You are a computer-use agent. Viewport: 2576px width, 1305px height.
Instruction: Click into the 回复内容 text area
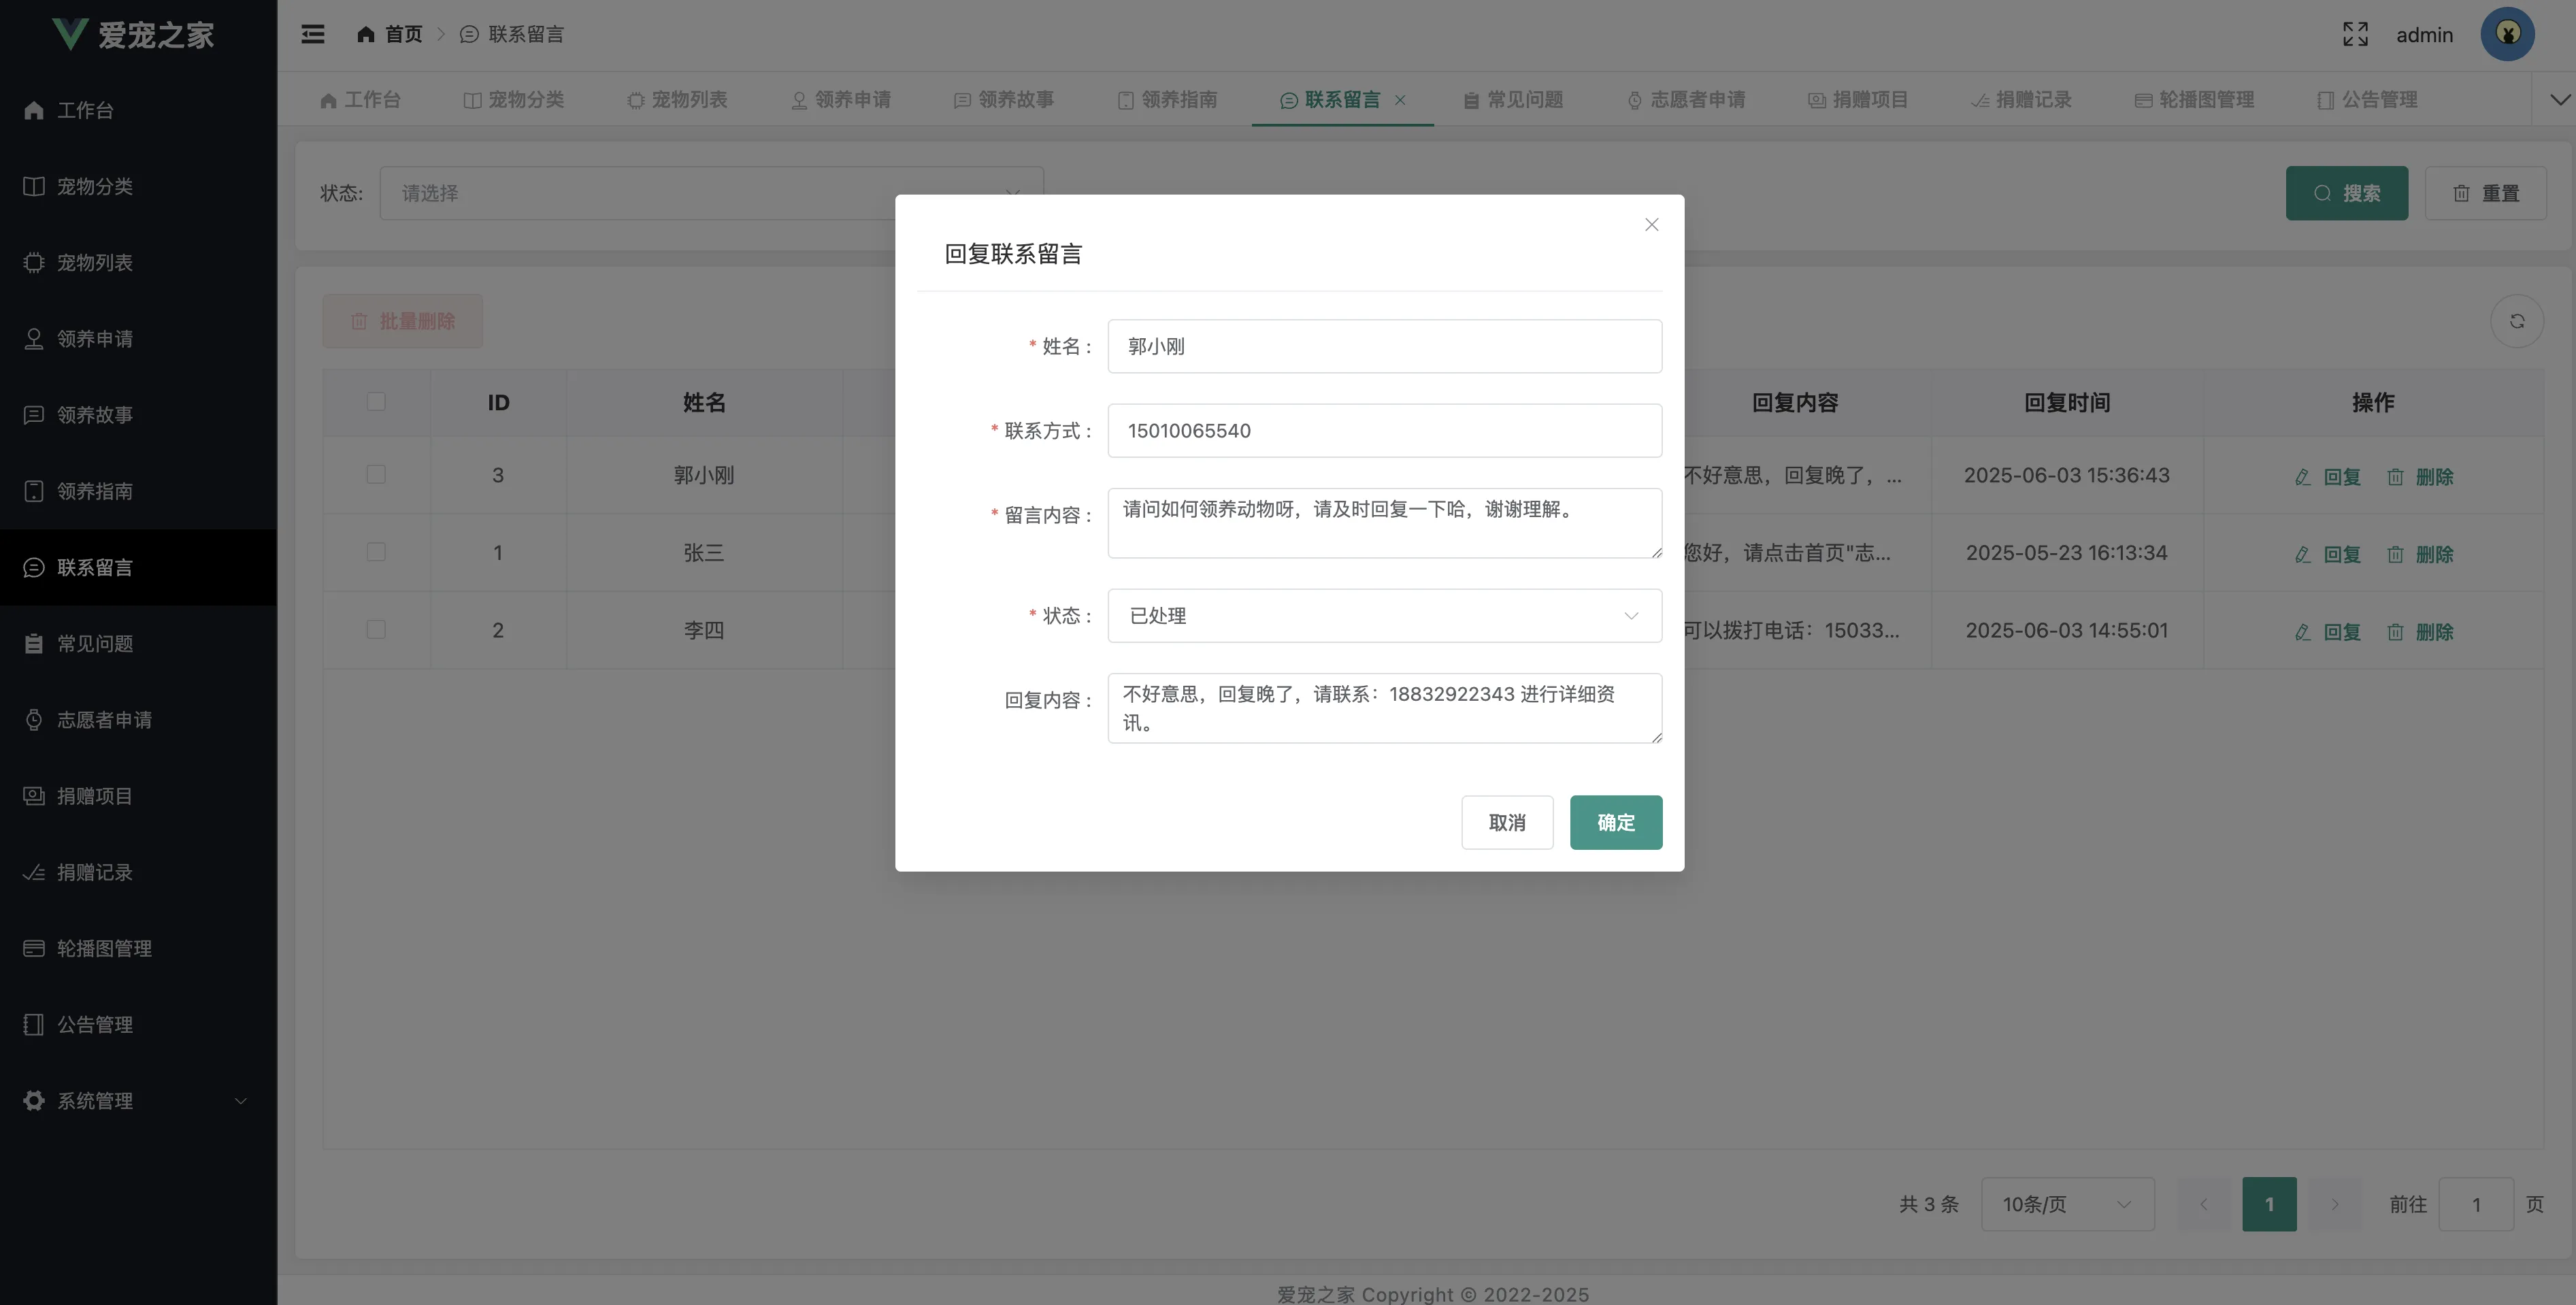coord(1384,708)
